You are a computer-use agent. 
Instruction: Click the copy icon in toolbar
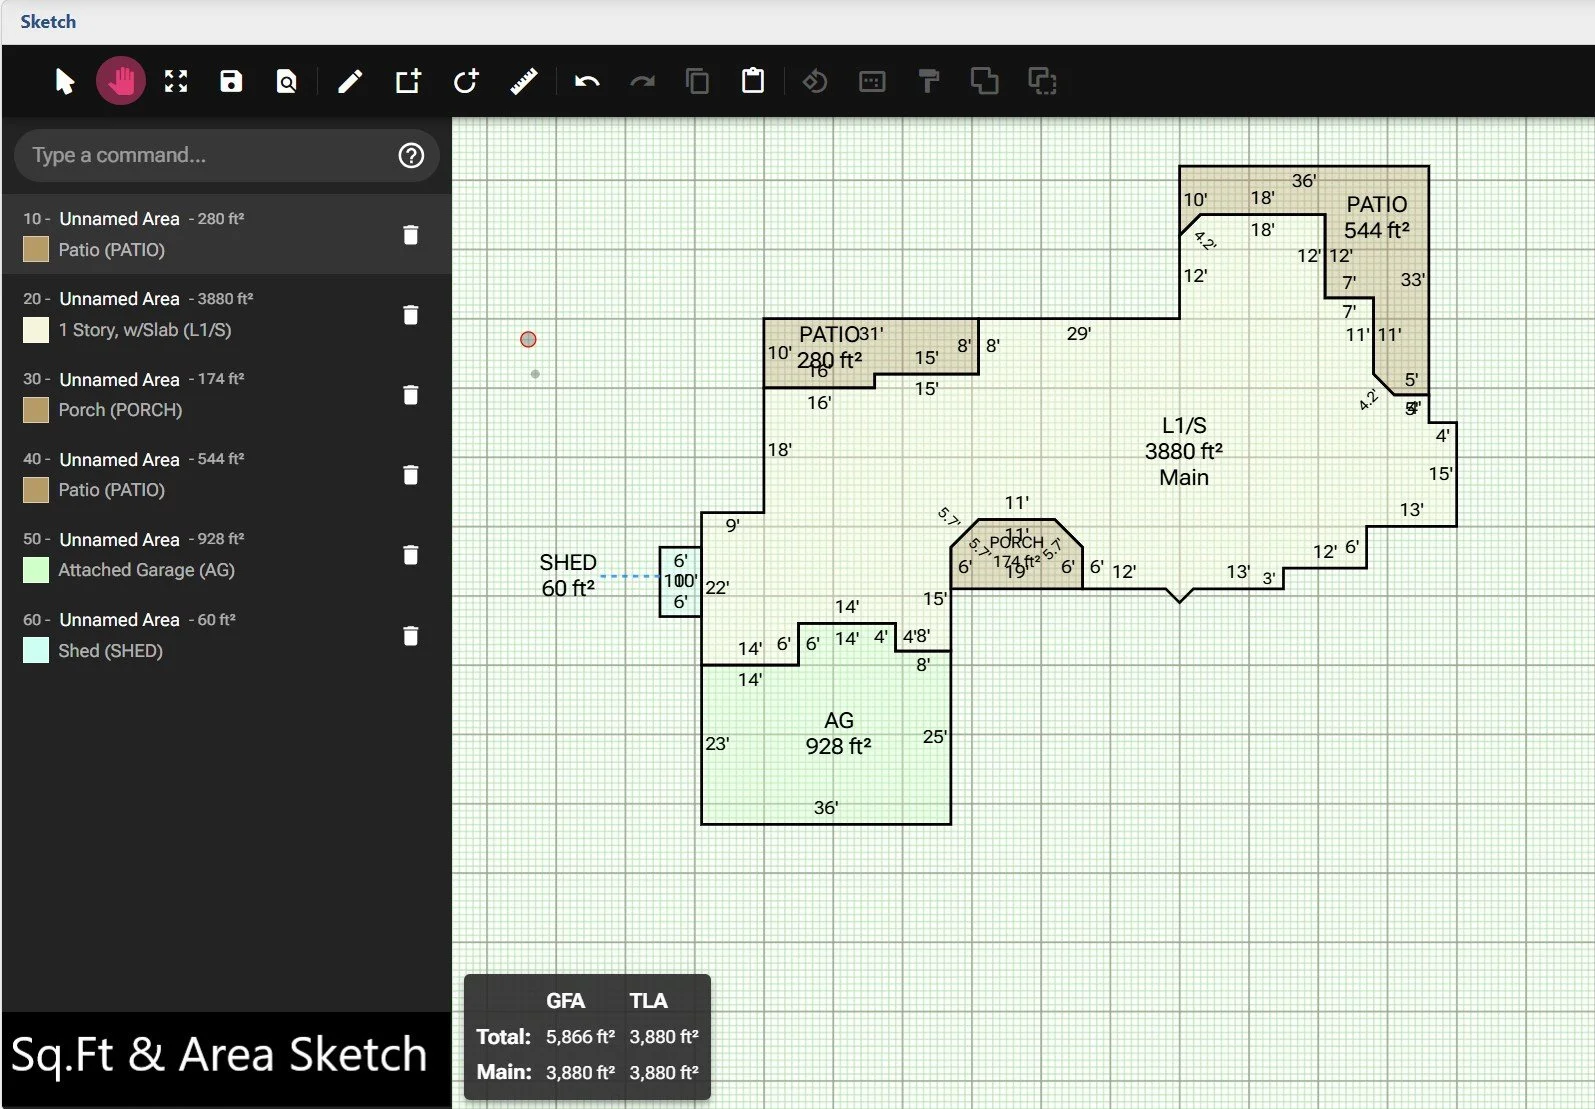click(x=697, y=81)
